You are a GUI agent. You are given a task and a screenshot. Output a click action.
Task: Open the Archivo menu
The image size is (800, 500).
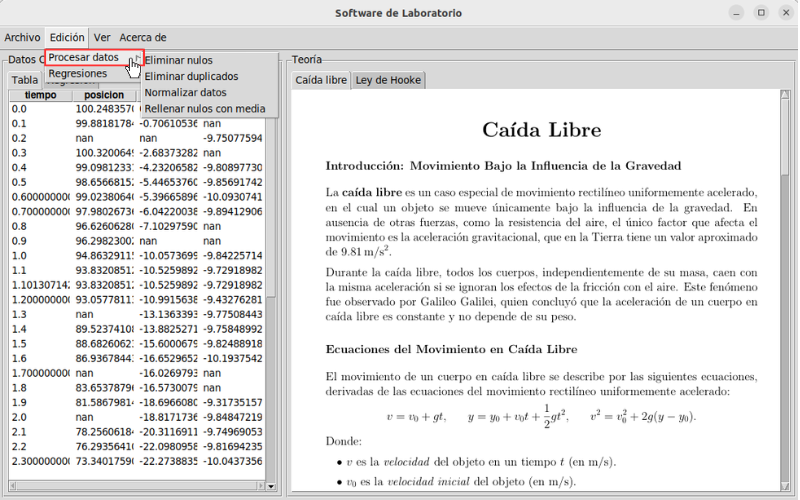pos(22,37)
